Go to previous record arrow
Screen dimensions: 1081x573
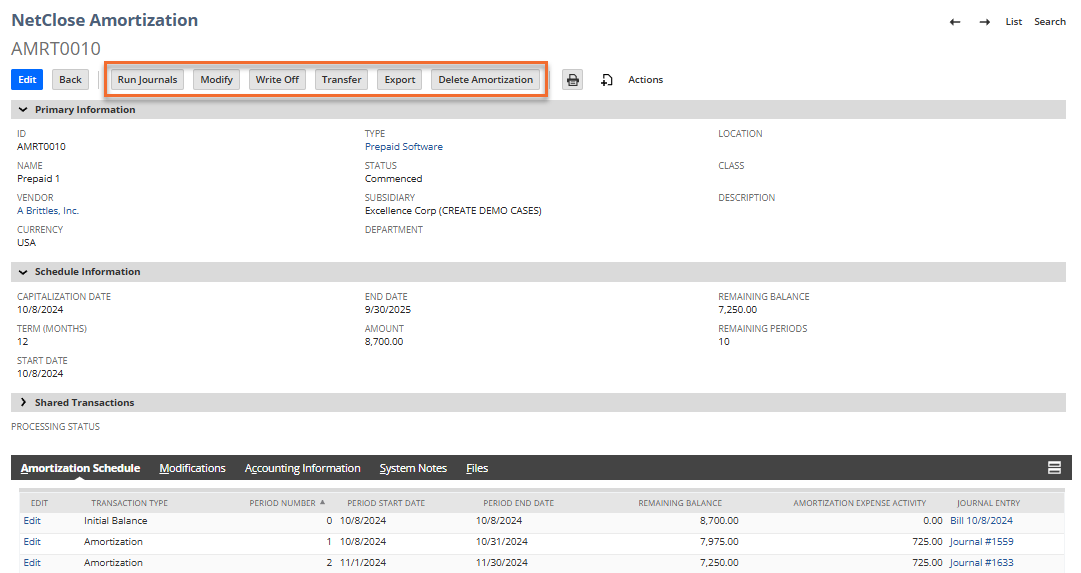pyautogui.click(x=955, y=22)
